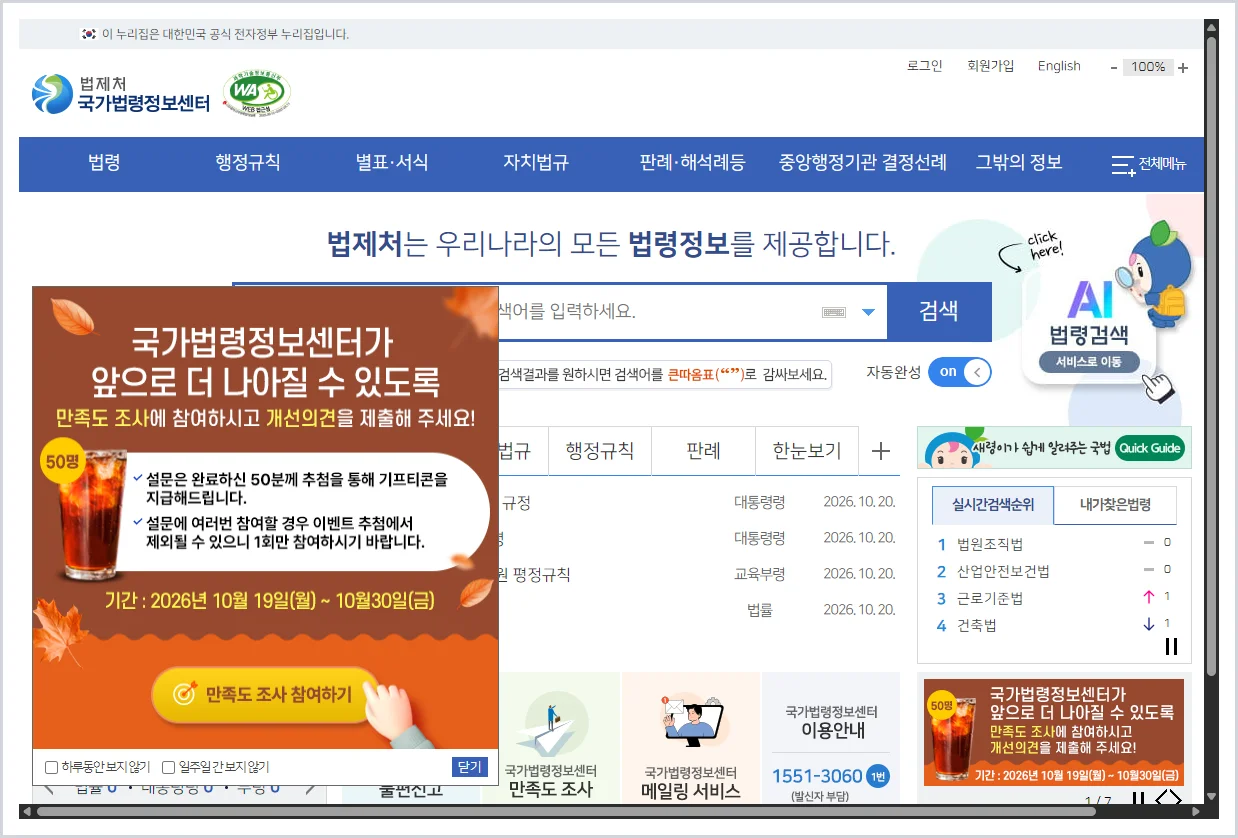
Task: Click the Quick Guide banner
Action: [x=1054, y=448]
